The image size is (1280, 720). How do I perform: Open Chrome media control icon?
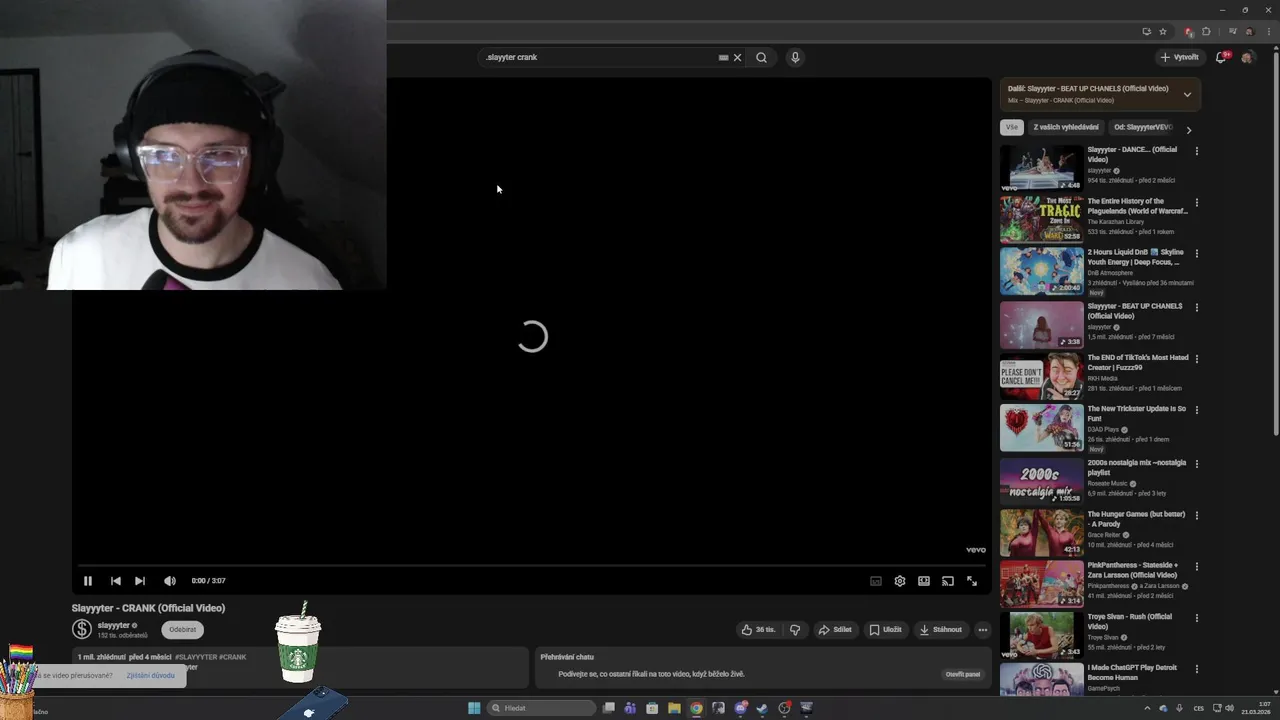pos(1232,32)
